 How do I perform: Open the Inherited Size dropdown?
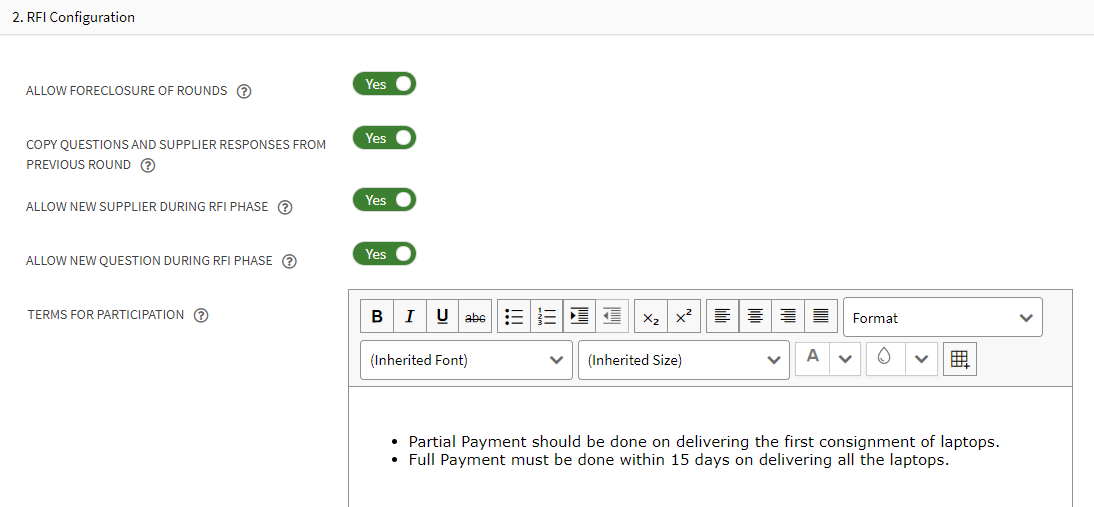coord(683,360)
